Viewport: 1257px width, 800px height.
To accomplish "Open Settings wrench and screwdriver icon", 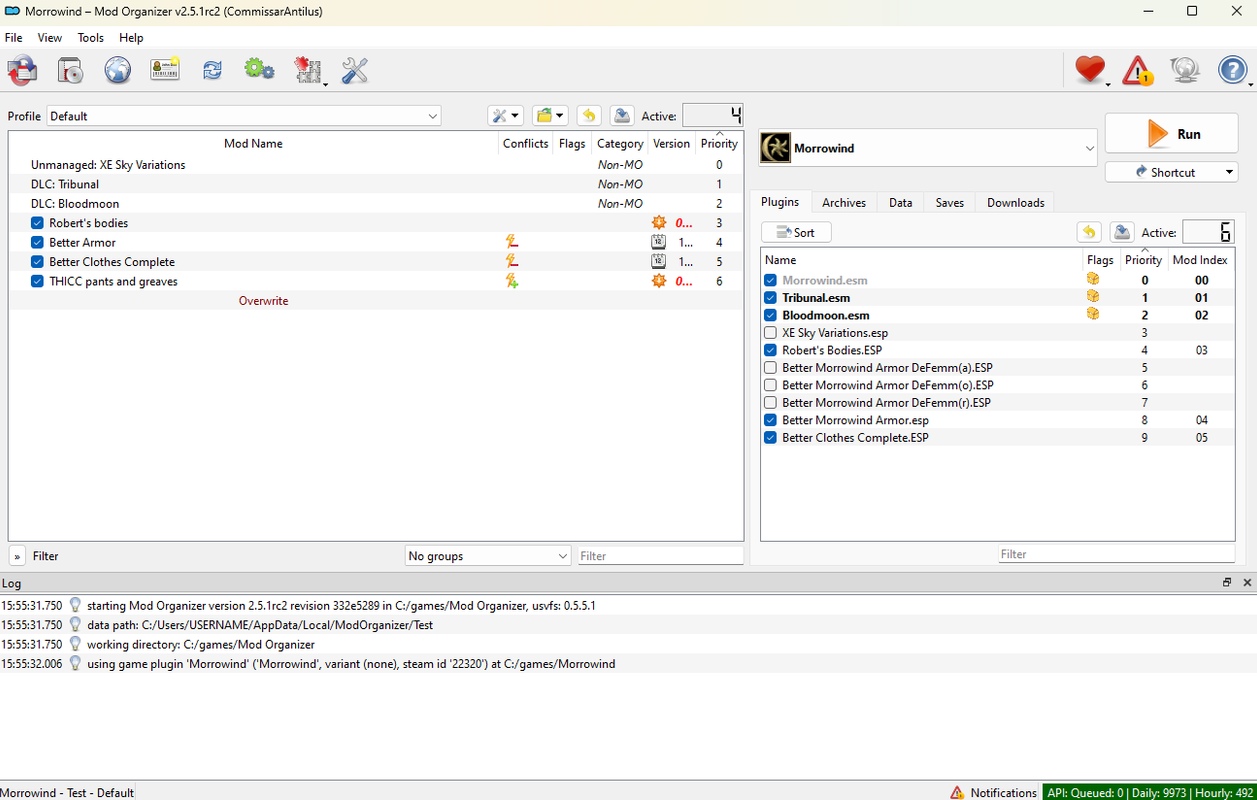I will pos(355,70).
